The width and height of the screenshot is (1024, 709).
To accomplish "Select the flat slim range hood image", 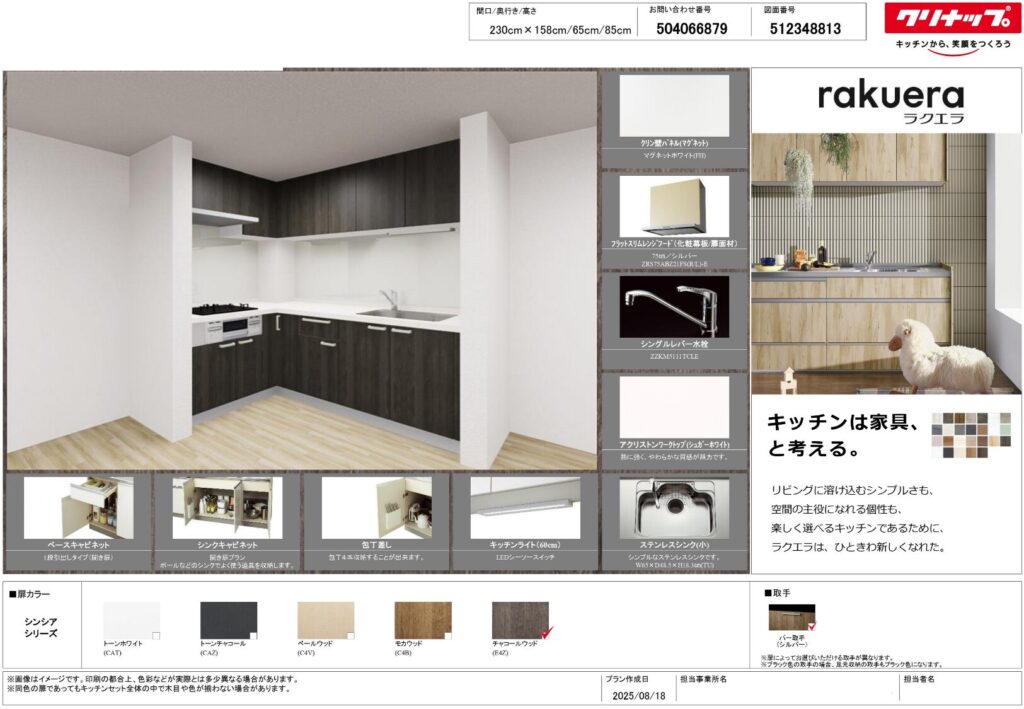I will coord(674,206).
